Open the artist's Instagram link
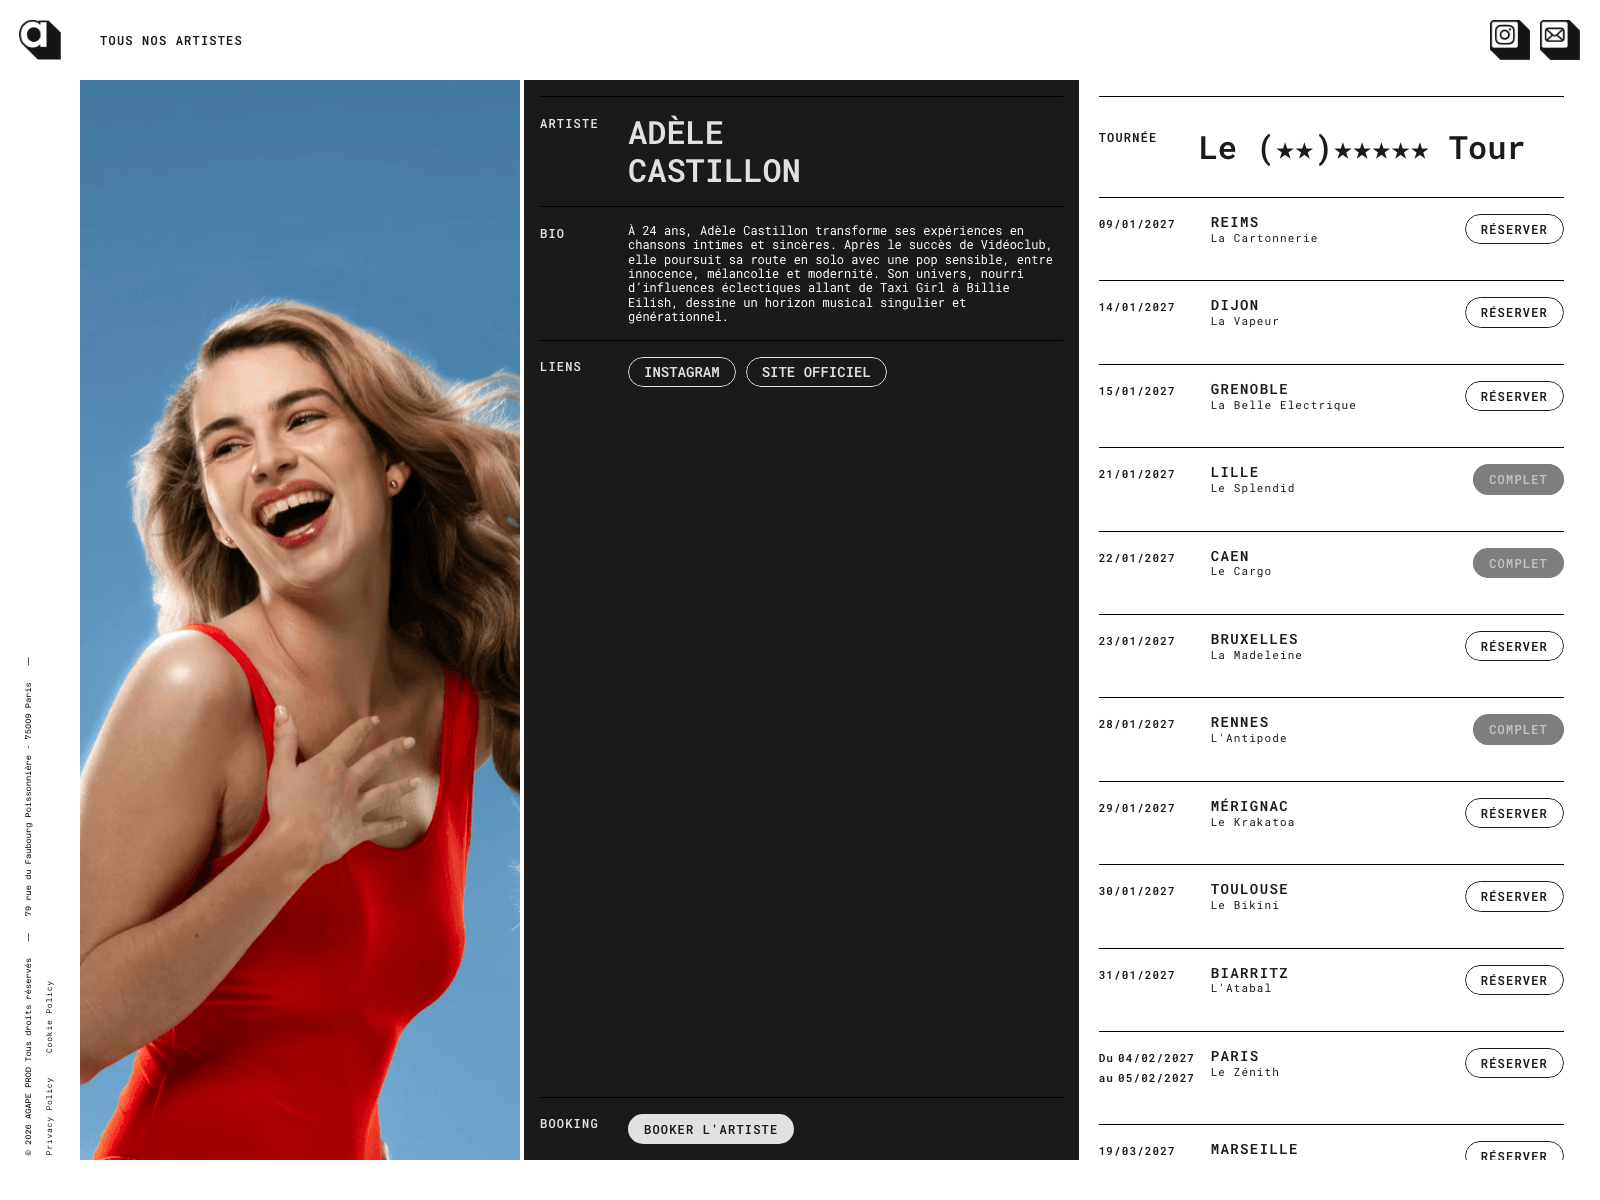This screenshot has height=1200, width=1600. (682, 372)
